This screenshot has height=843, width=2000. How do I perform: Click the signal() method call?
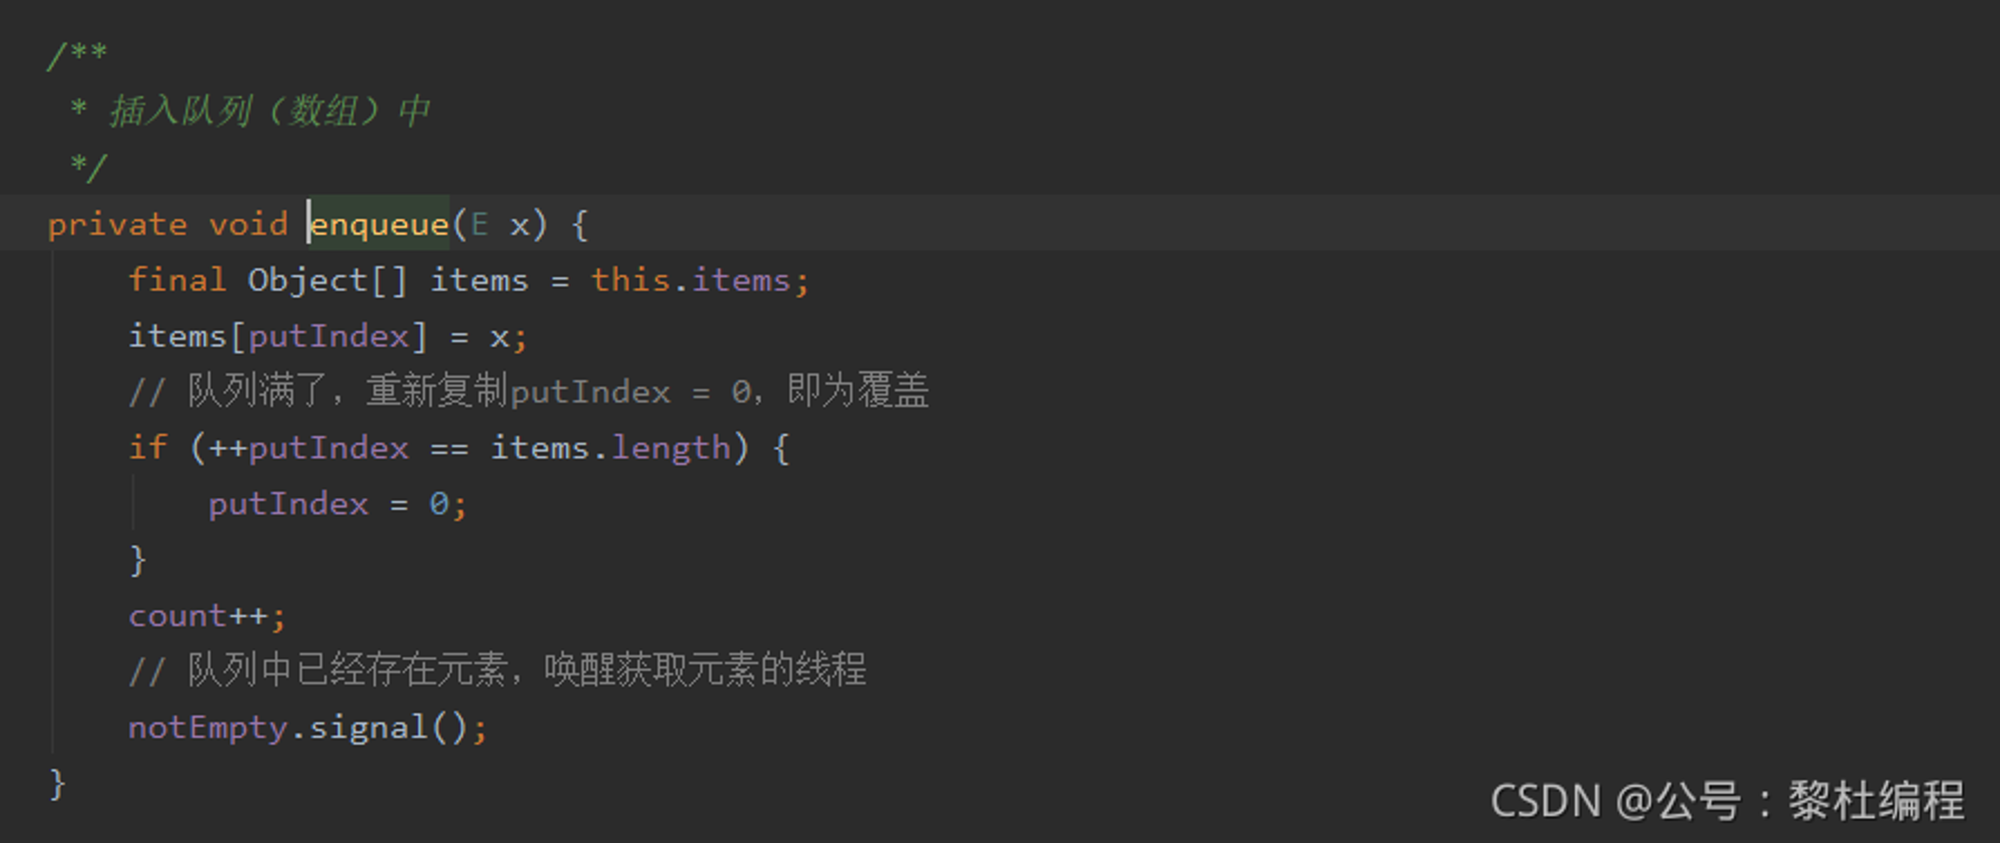pos(388,728)
